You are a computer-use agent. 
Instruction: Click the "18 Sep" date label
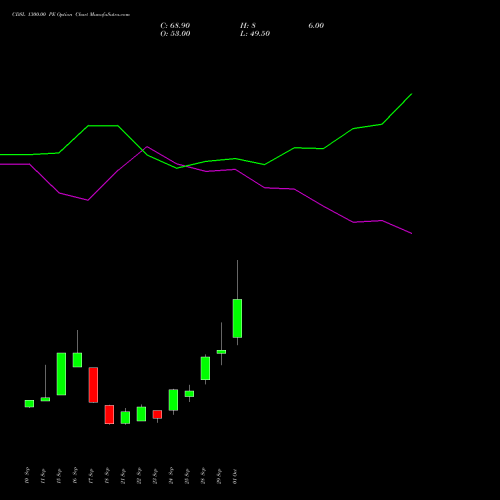[x=107, y=476]
